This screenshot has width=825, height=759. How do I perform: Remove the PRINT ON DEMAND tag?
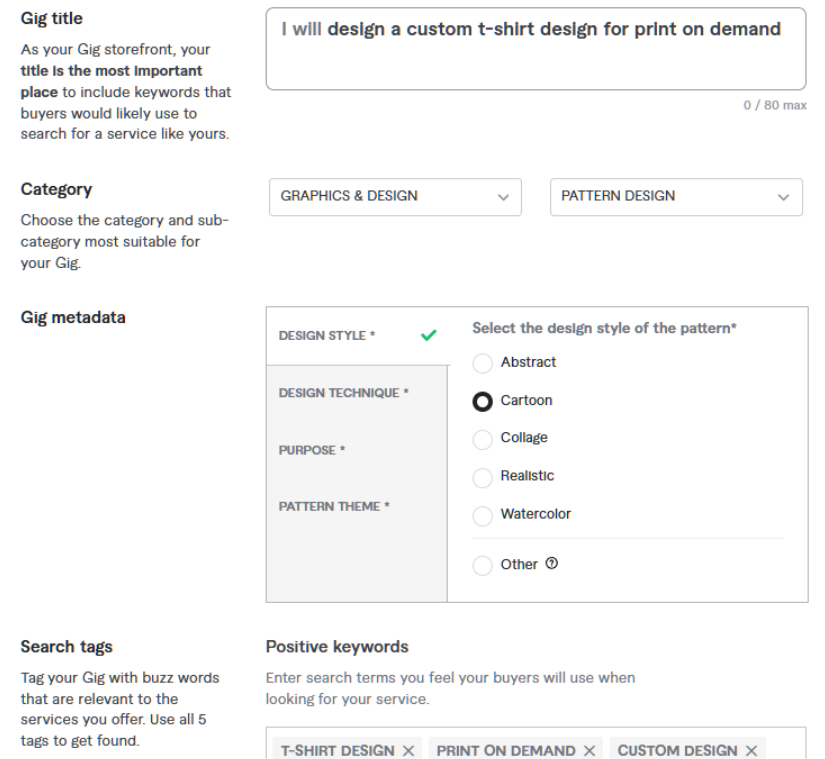589,751
